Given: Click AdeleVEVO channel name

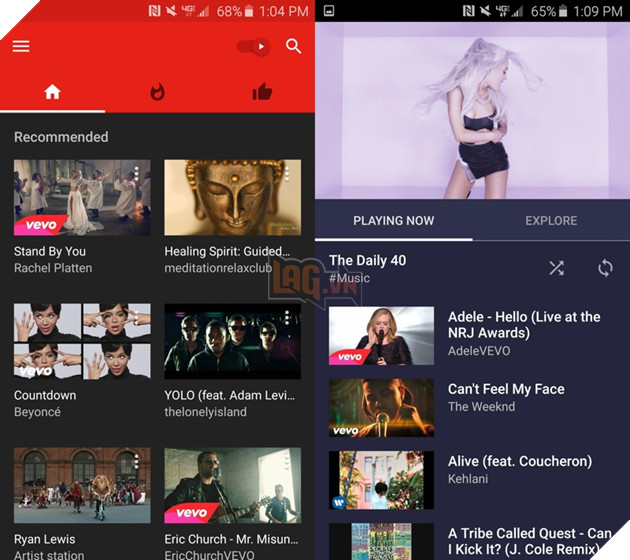Looking at the screenshot, I should point(479,351).
